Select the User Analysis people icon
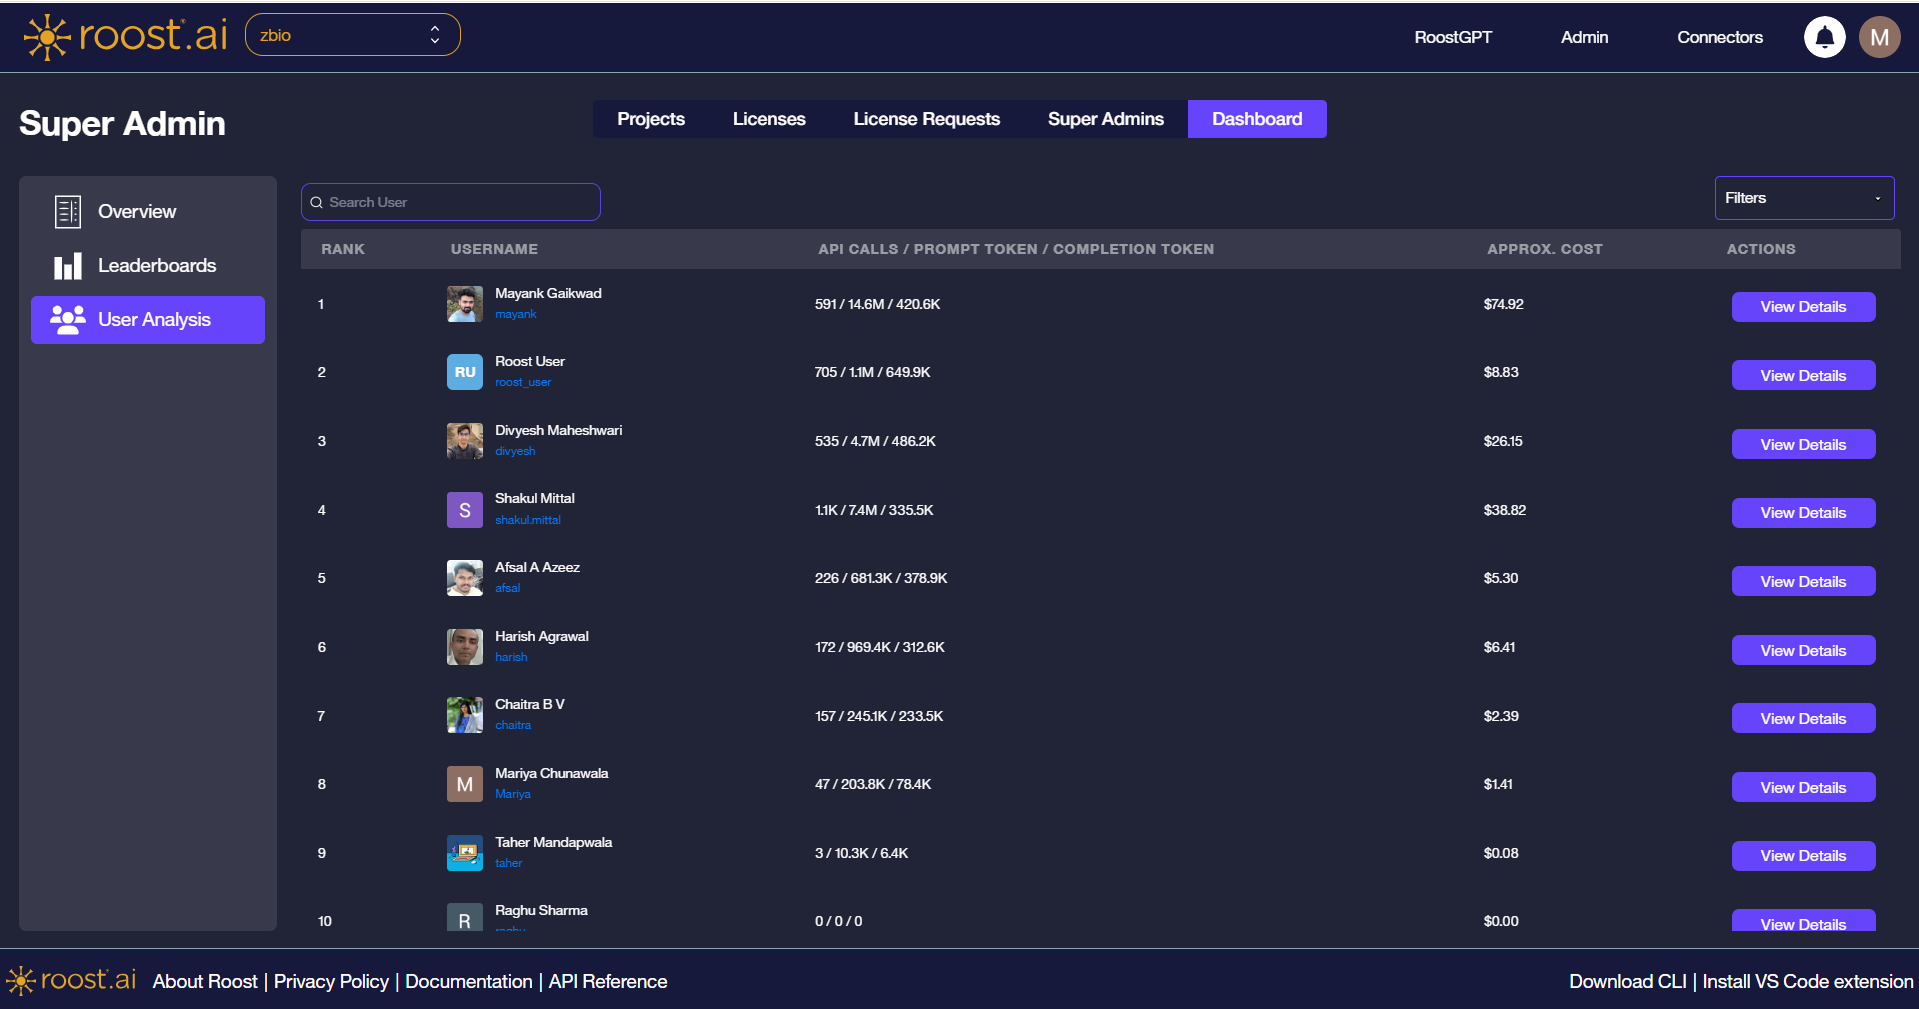 pyautogui.click(x=67, y=319)
